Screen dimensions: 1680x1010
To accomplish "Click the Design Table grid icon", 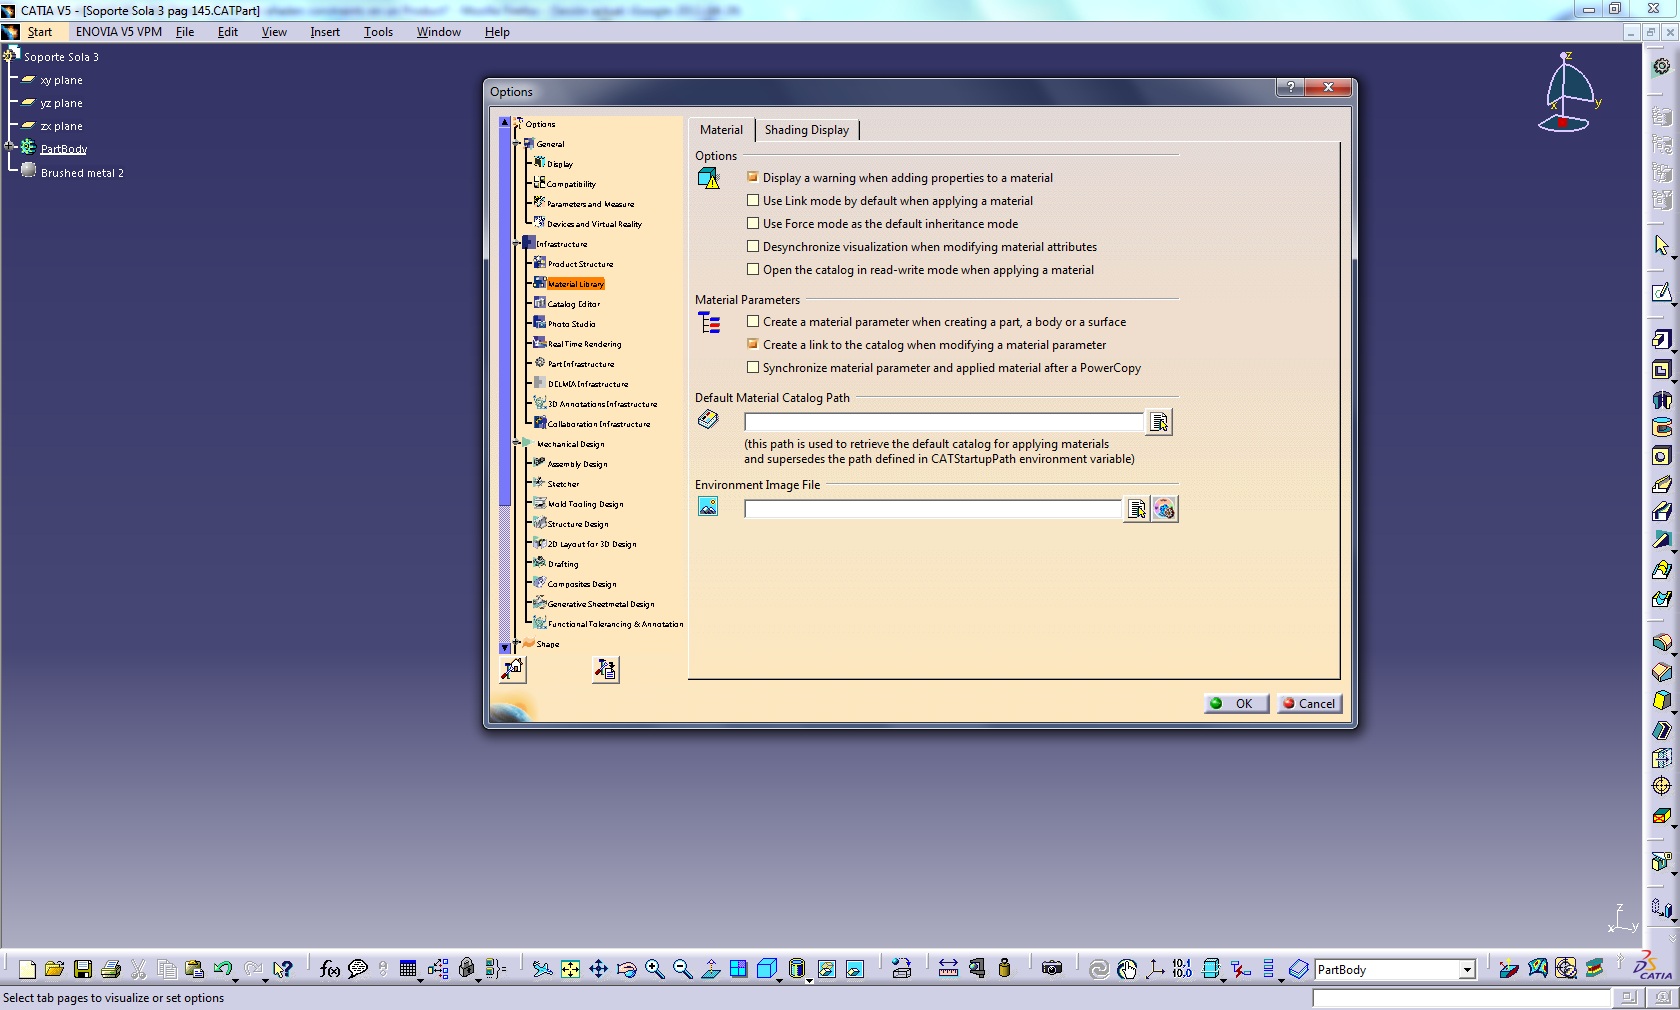I will (x=408, y=969).
